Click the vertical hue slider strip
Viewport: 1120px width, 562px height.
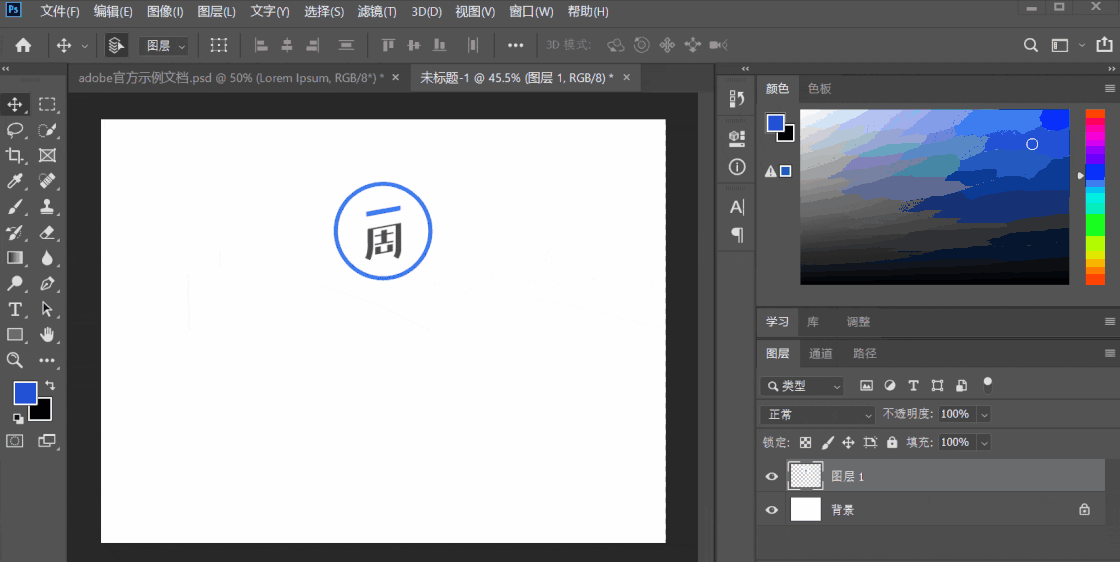click(1095, 197)
